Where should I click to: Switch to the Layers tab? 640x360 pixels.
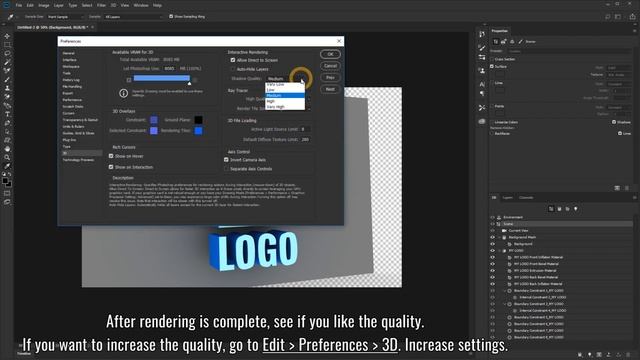coord(507,198)
